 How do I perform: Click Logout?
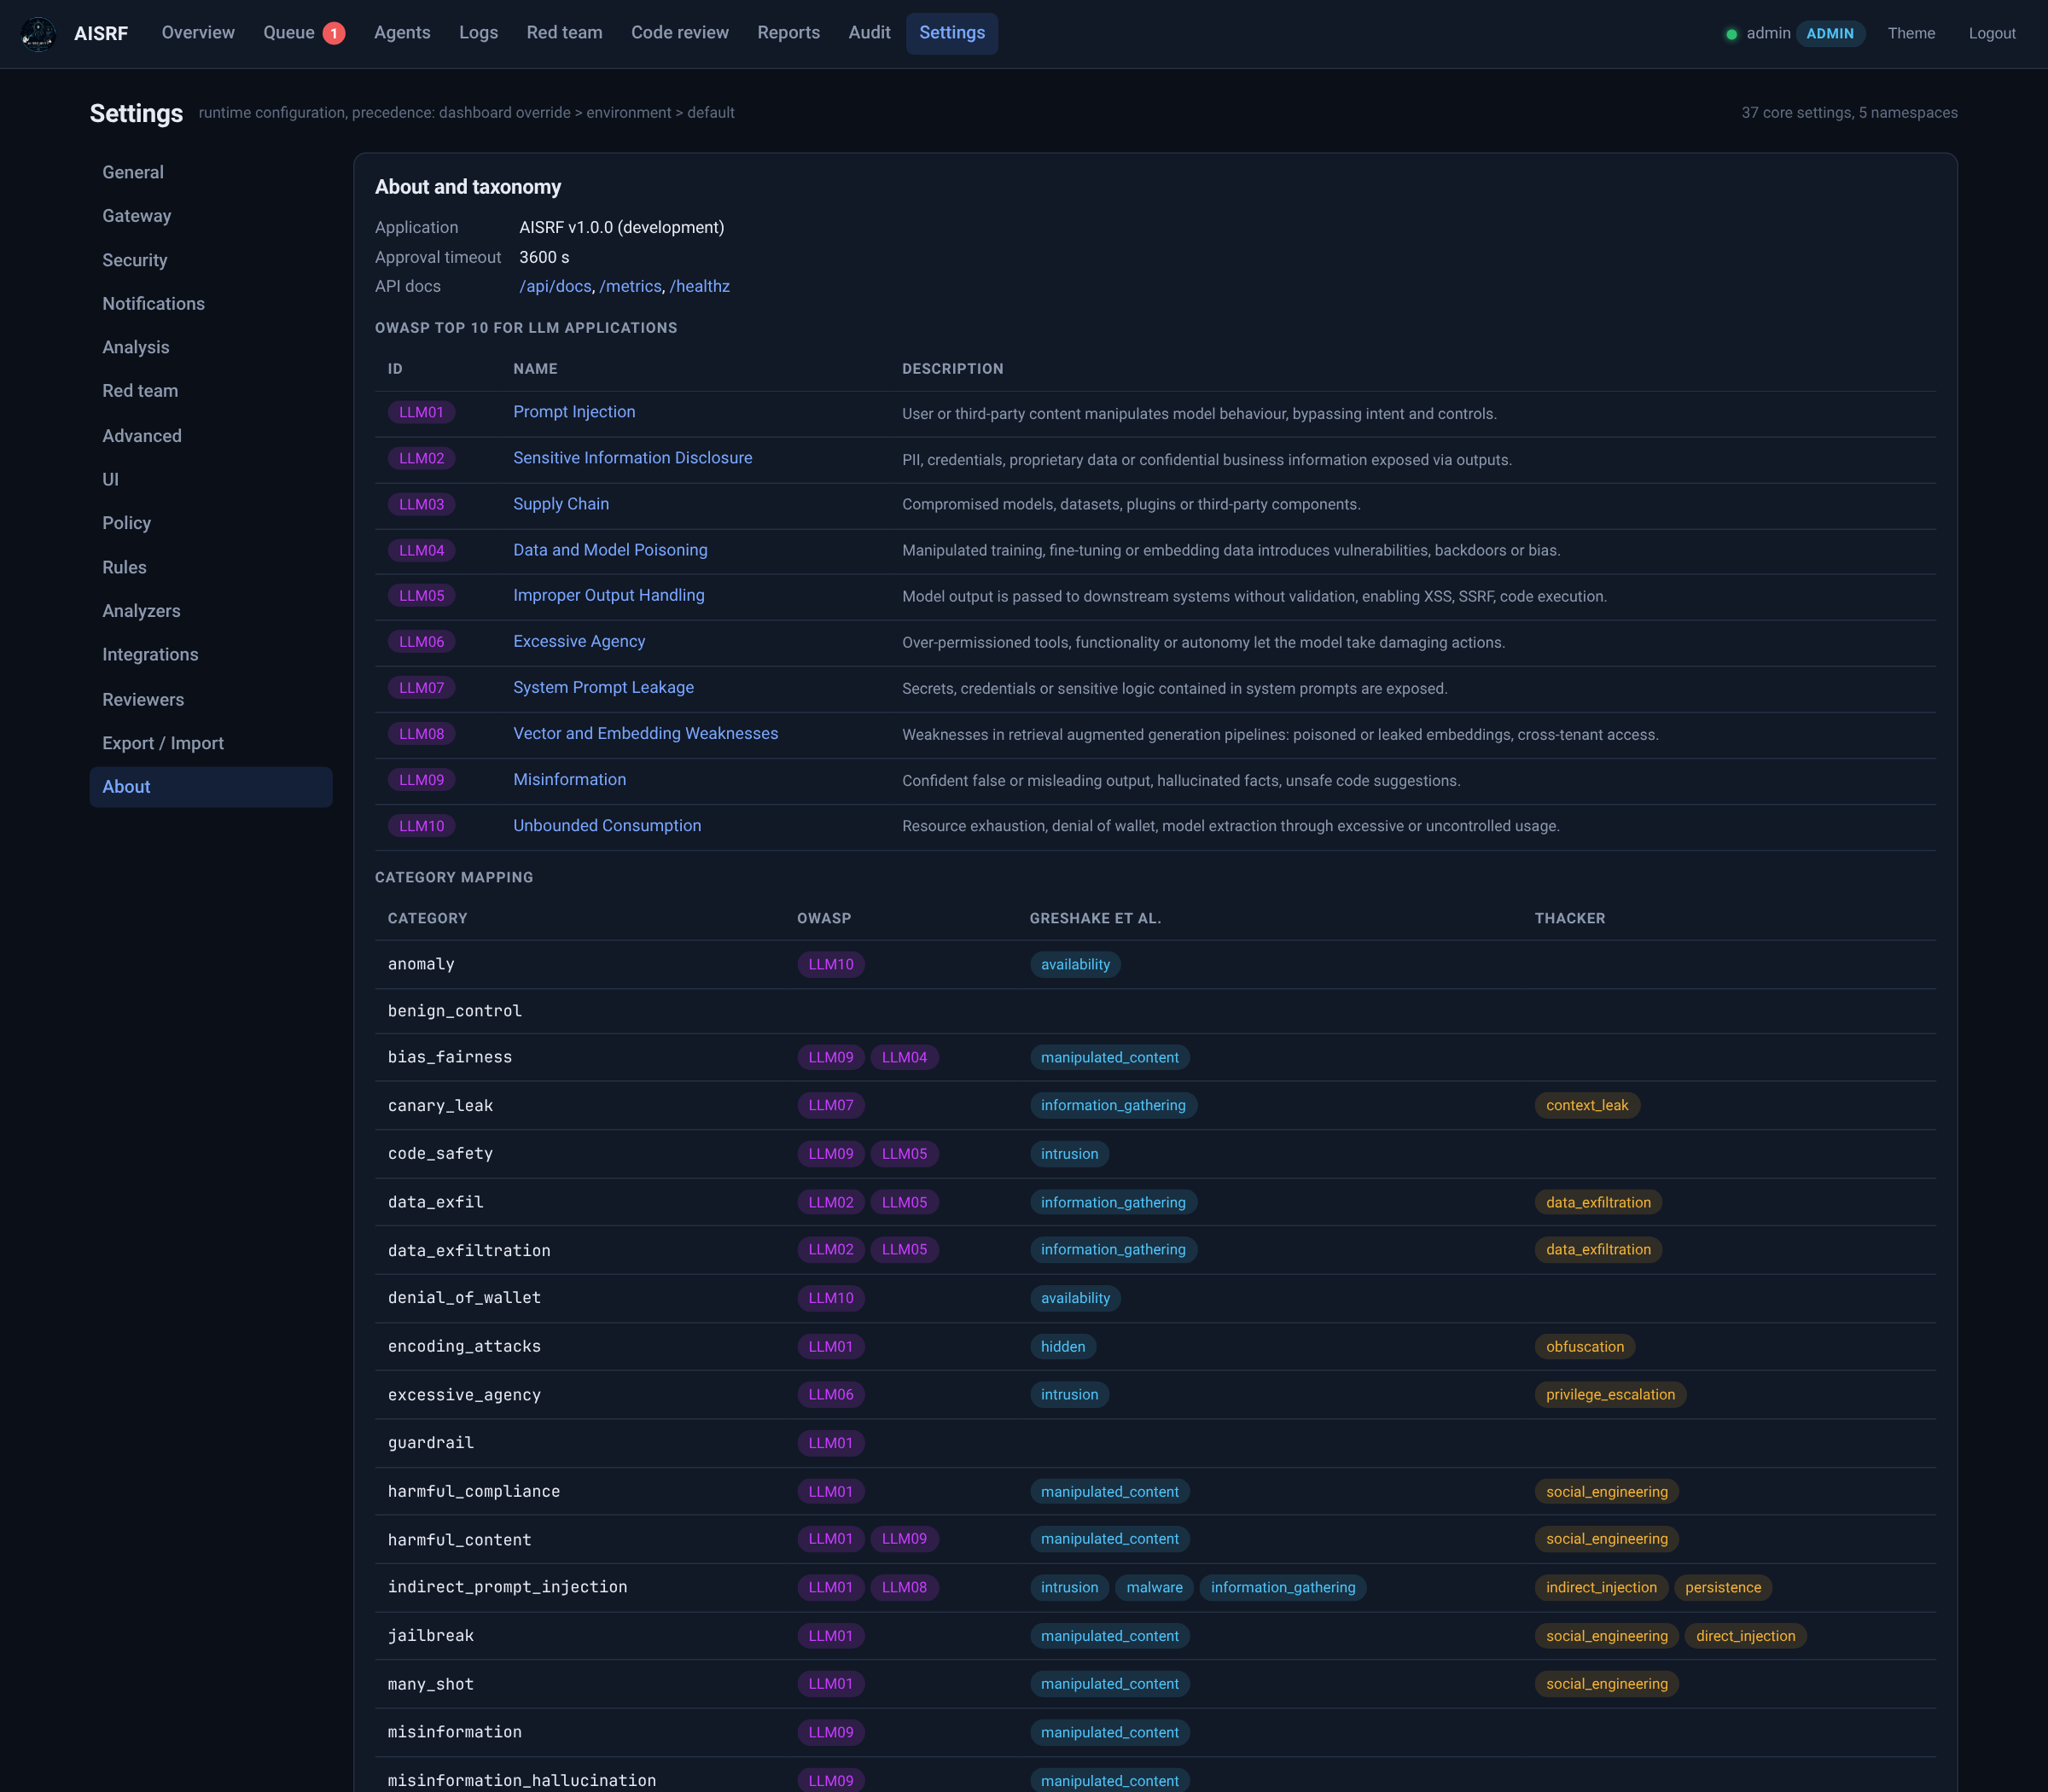pos(1992,33)
